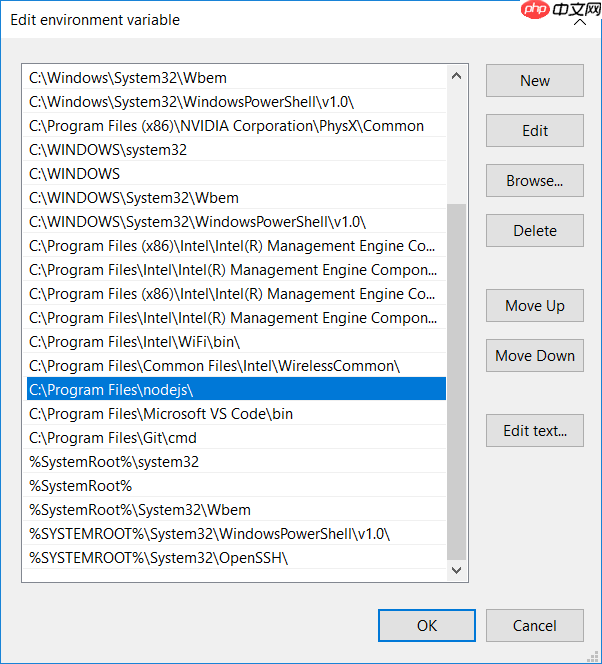
Task: Select the %SystemRoot%\System32\Wbem entry
Action: [x=236, y=510]
